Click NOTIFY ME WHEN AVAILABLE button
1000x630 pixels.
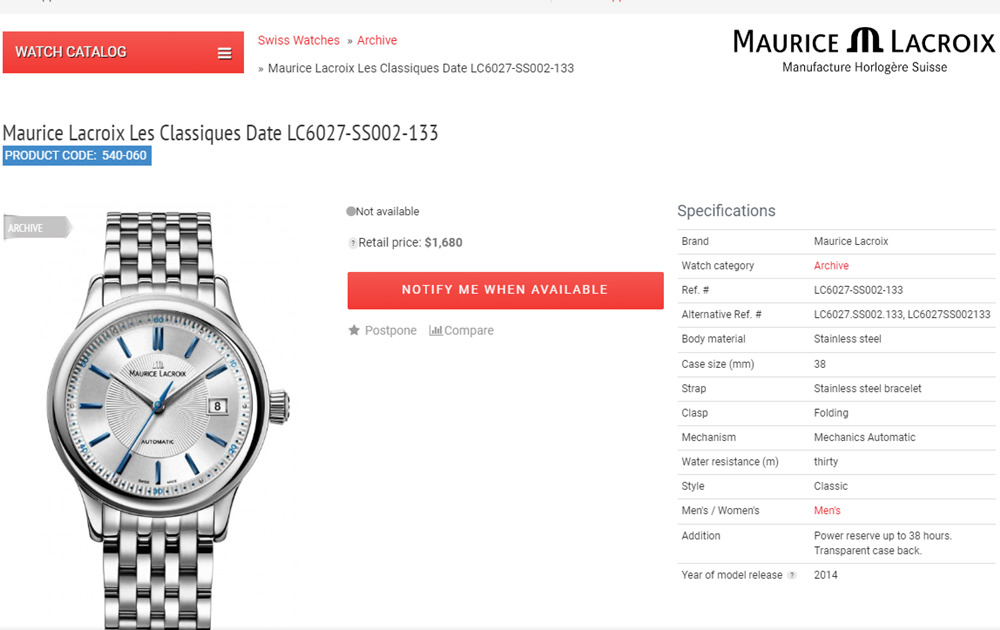coord(505,290)
